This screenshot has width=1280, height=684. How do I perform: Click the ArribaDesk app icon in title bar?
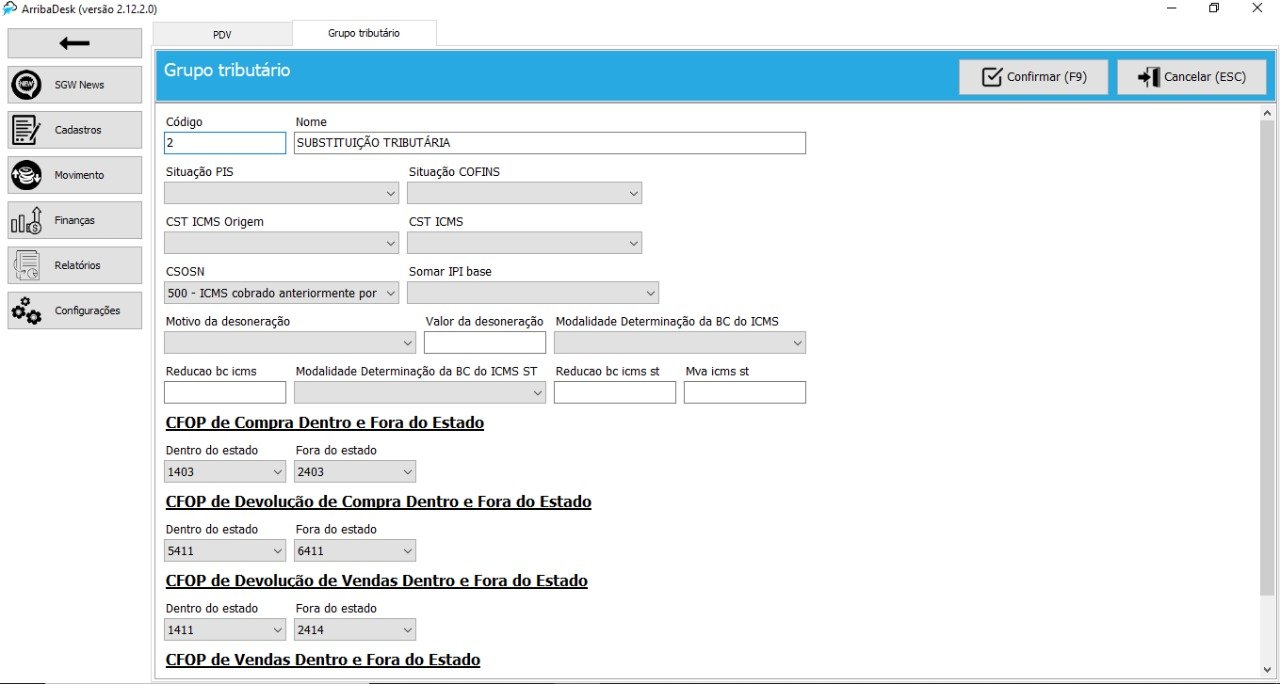point(10,8)
